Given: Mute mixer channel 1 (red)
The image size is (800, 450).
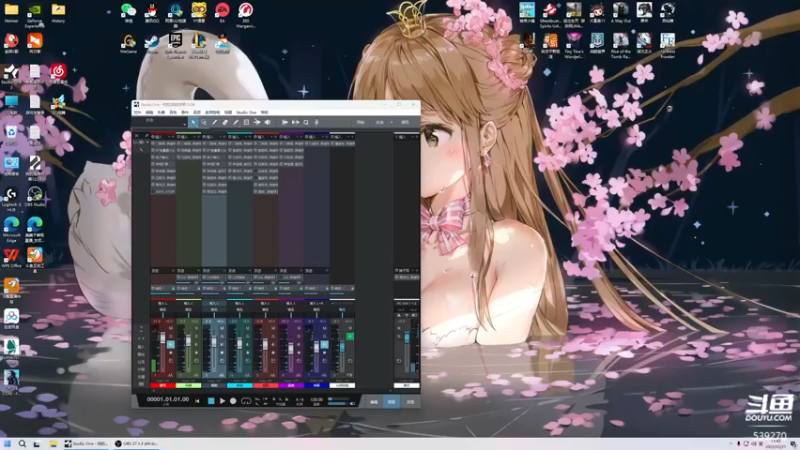Looking at the screenshot, I should tap(170, 328).
